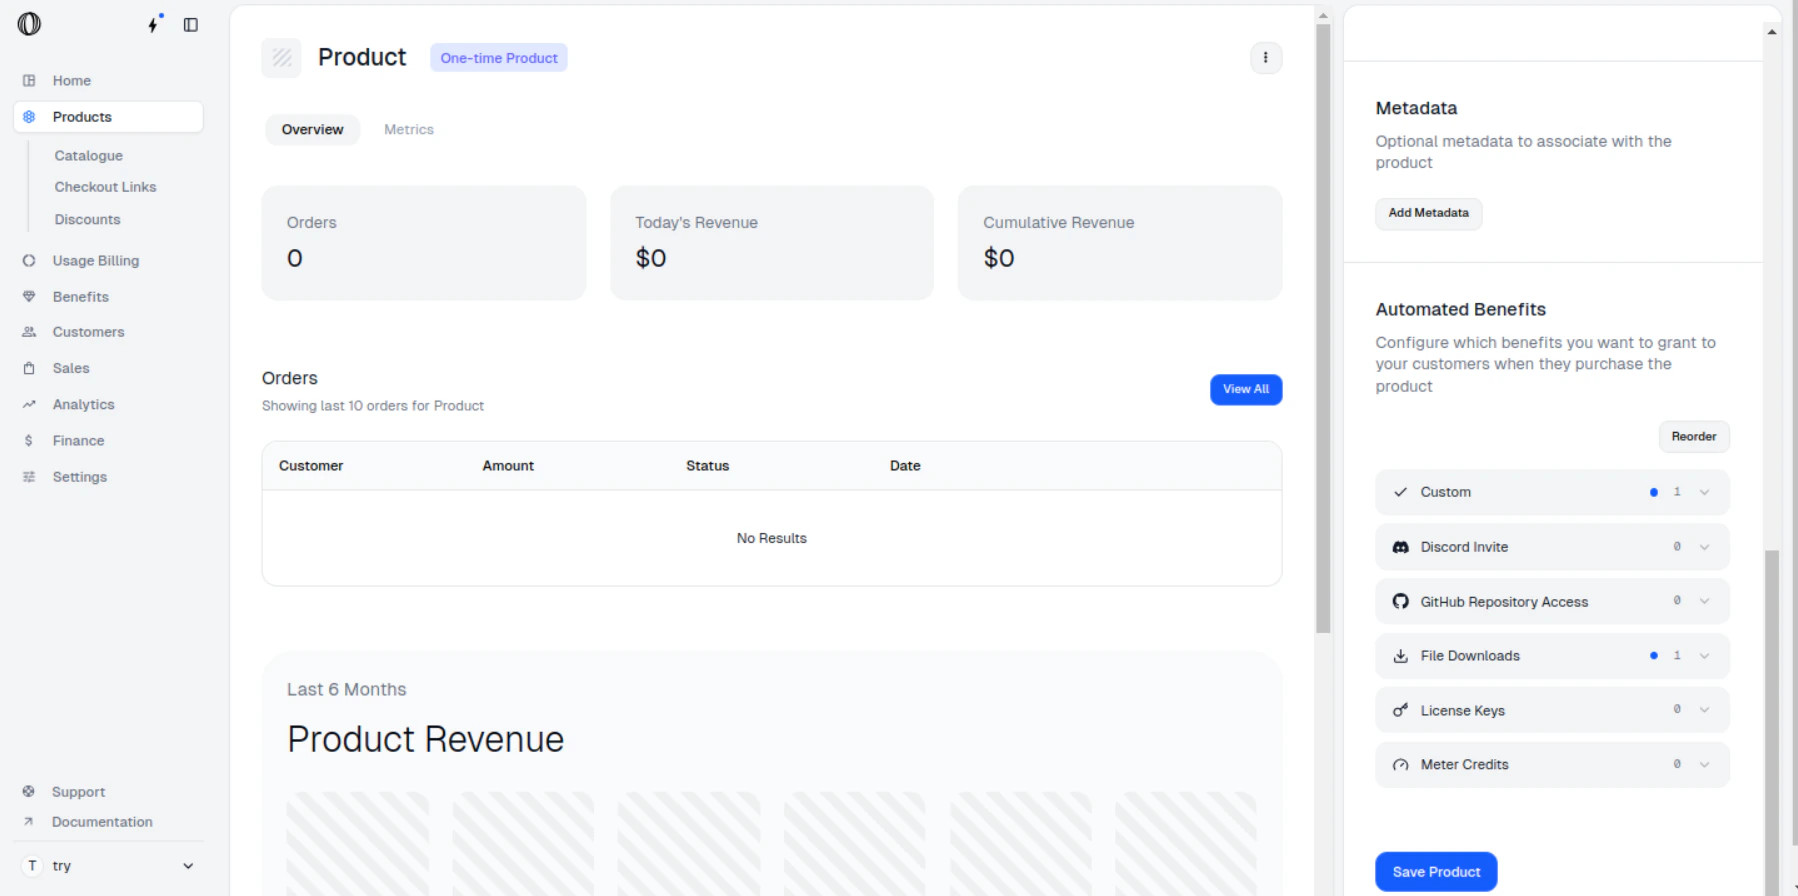Click the View All orders button
Image resolution: width=1798 pixels, height=896 pixels.
tap(1246, 389)
